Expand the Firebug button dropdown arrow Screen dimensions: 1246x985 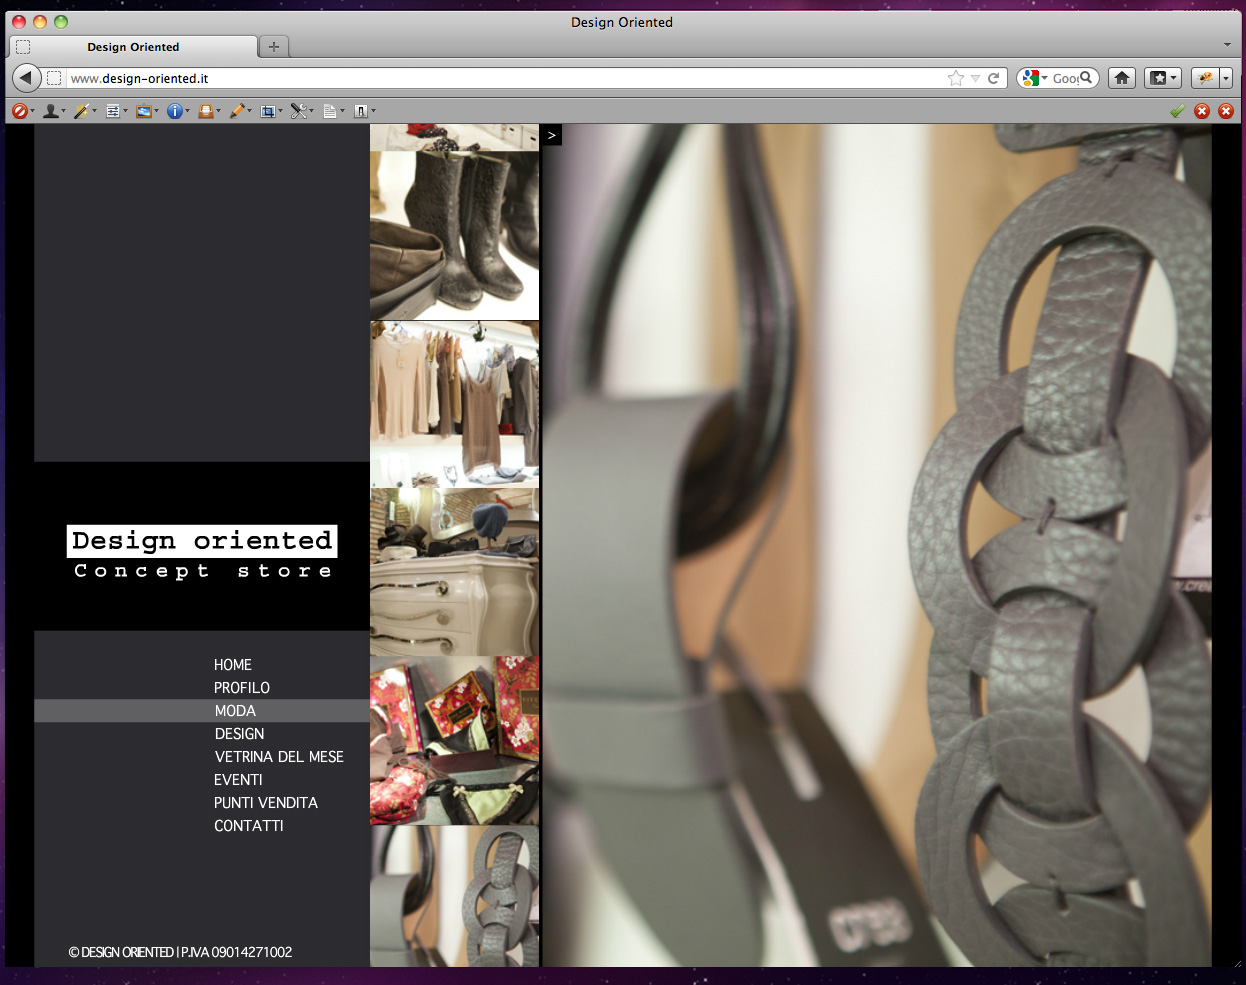coord(1226,78)
